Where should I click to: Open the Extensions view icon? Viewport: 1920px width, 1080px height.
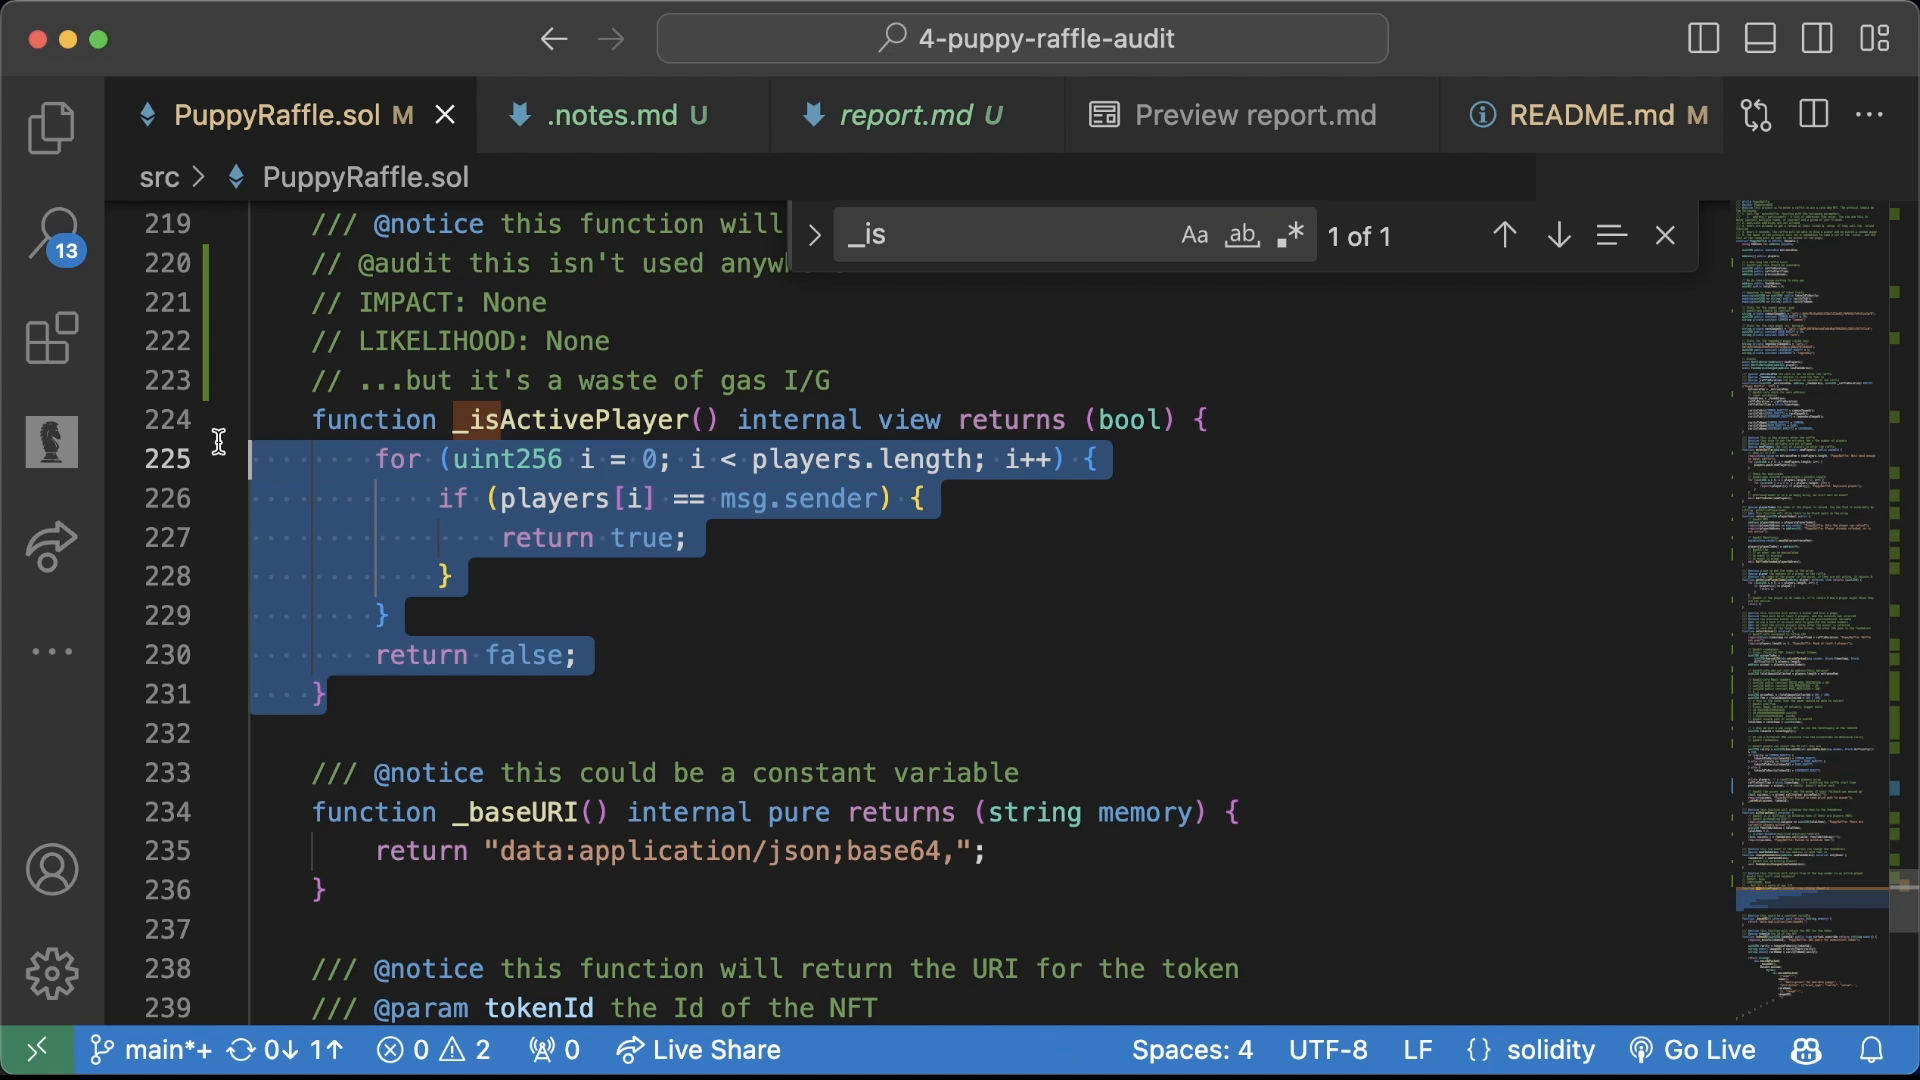(51, 339)
